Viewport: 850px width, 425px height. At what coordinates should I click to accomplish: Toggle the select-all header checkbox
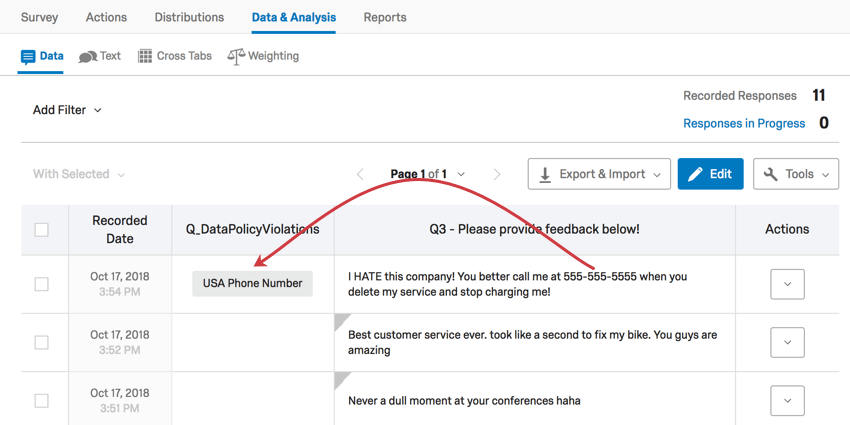[42, 230]
